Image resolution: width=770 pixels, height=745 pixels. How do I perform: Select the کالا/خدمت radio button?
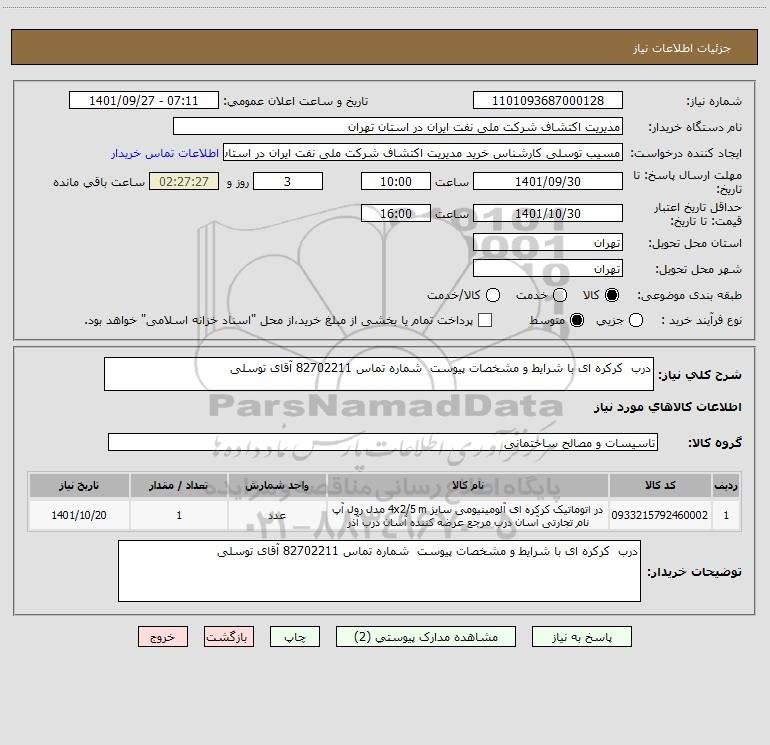[x=493, y=295]
